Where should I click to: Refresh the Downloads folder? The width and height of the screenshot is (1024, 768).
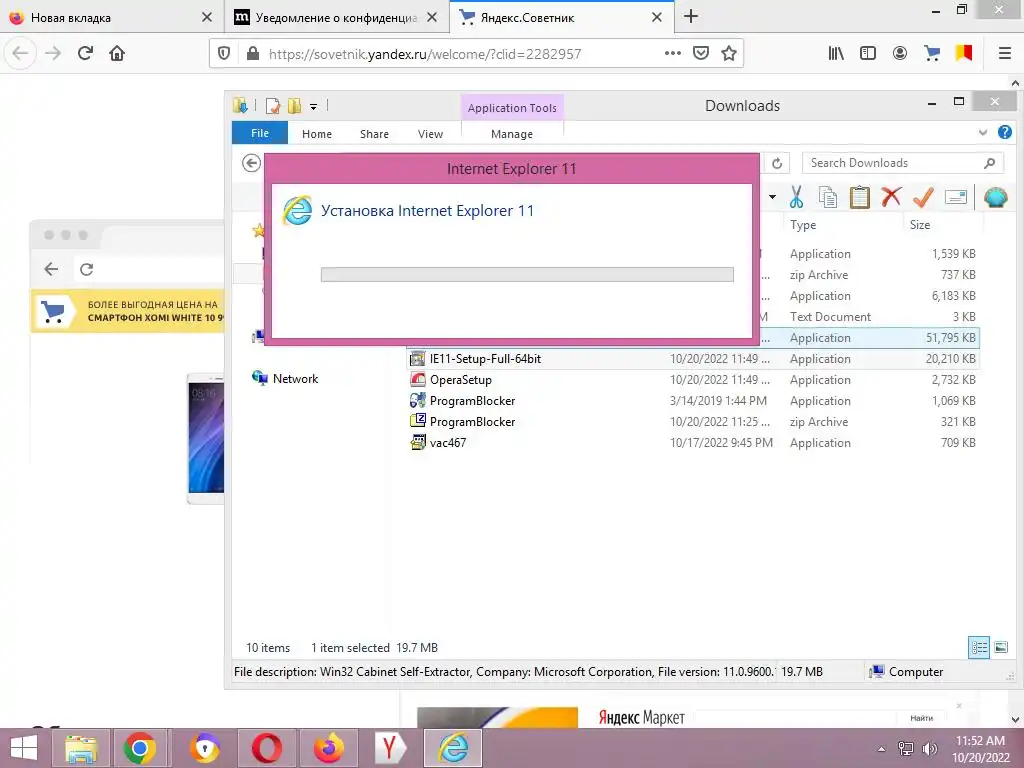pos(777,163)
